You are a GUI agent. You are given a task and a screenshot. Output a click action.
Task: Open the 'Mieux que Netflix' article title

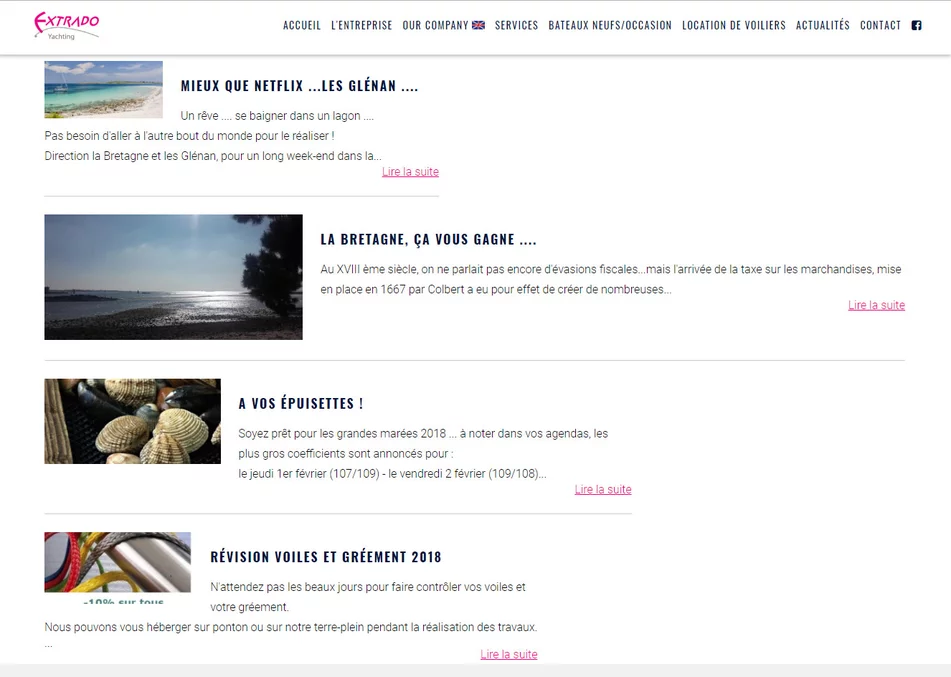coord(299,86)
